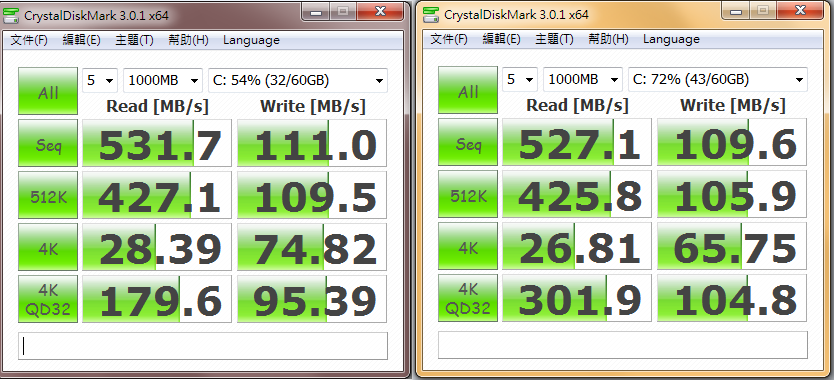
Task: Start the 512K test in right window
Action: [x=468, y=194]
